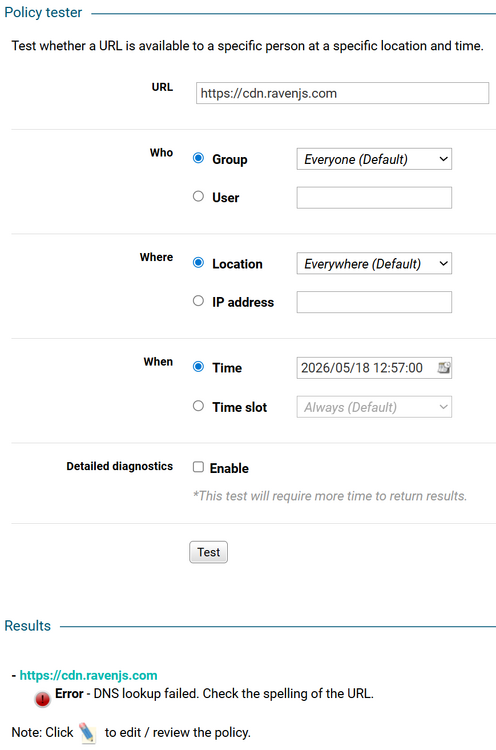Open the Always (Default) time slot dropdown
Image resolution: width=496 pixels, height=750 pixels.
click(x=374, y=407)
